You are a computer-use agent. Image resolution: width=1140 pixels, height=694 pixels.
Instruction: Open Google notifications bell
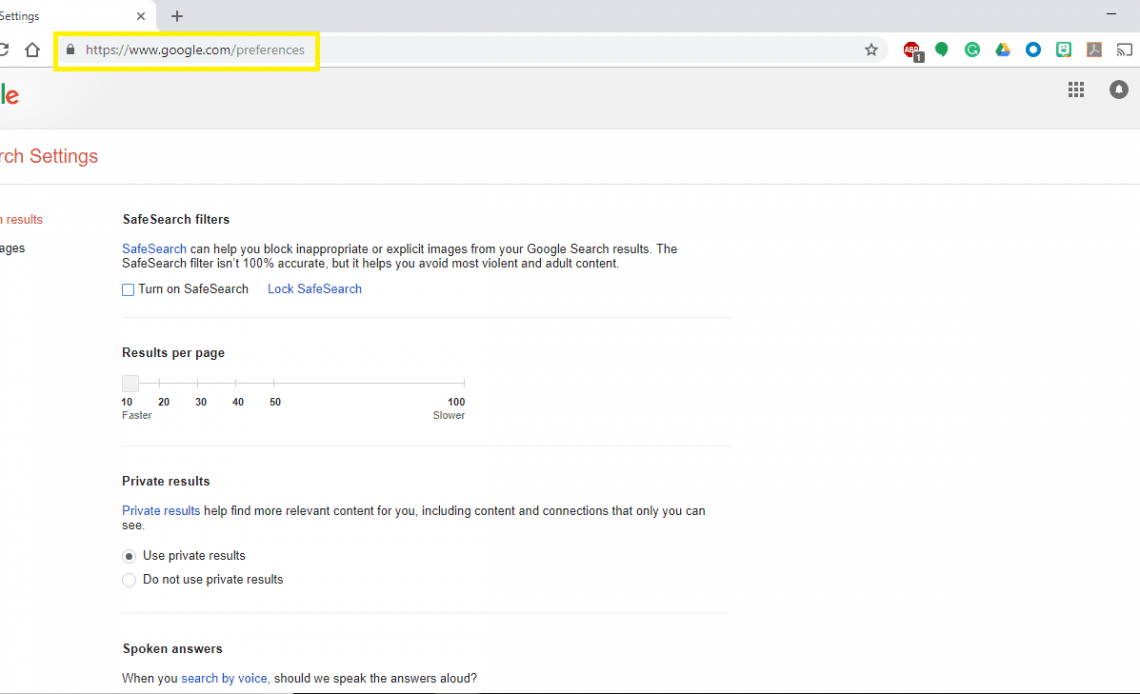tap(1118, 90)
